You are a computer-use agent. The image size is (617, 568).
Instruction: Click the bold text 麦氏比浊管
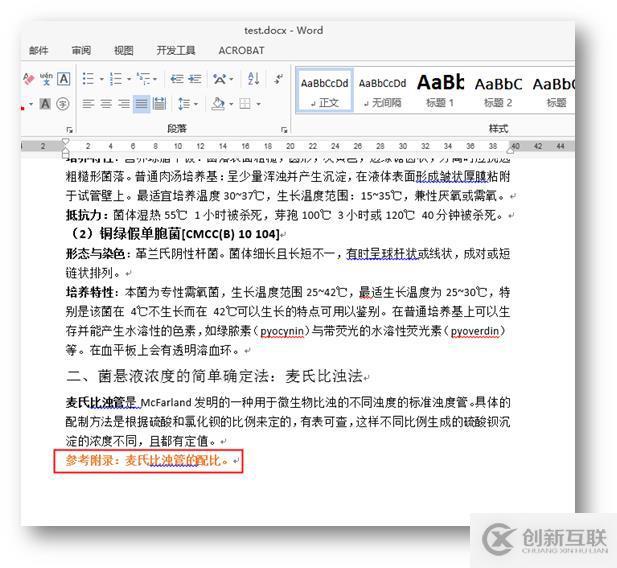coord(96,402)
